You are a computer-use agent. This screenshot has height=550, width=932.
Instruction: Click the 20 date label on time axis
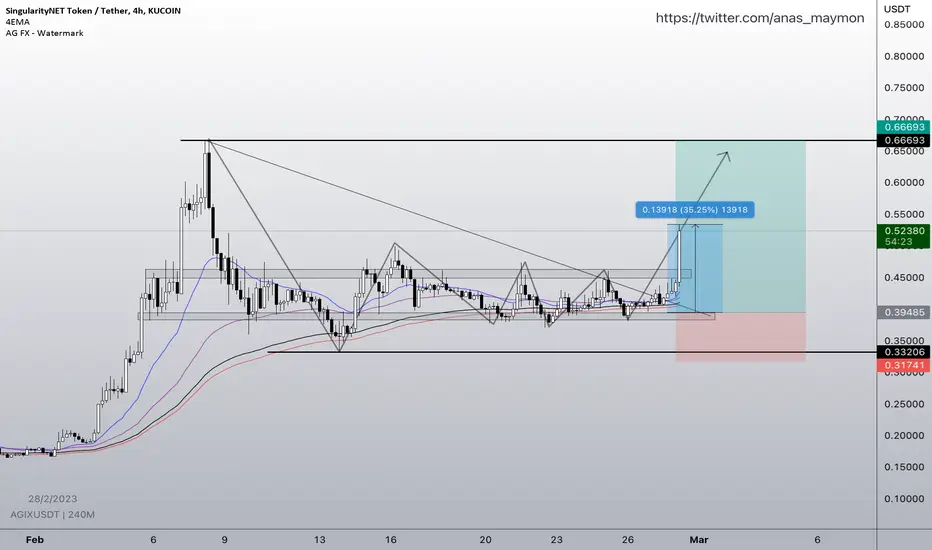click(486, 539)
